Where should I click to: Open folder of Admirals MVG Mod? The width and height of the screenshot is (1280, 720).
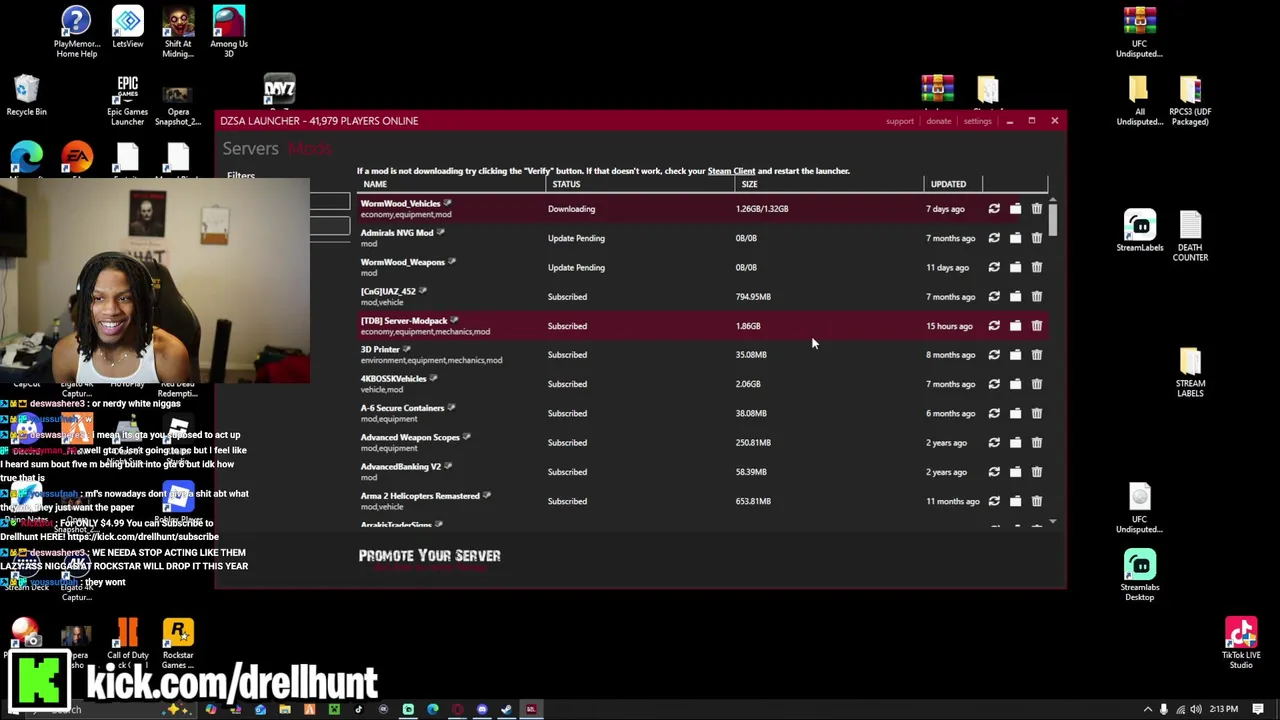tap(1015, 238)
